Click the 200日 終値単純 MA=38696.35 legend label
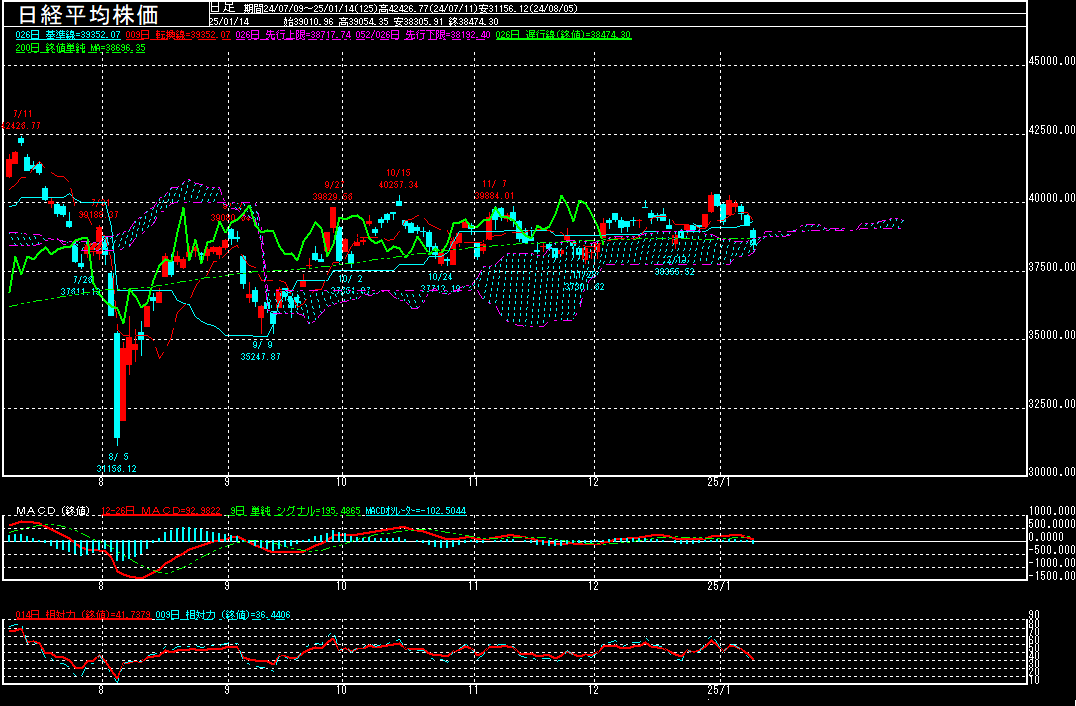 80,49
